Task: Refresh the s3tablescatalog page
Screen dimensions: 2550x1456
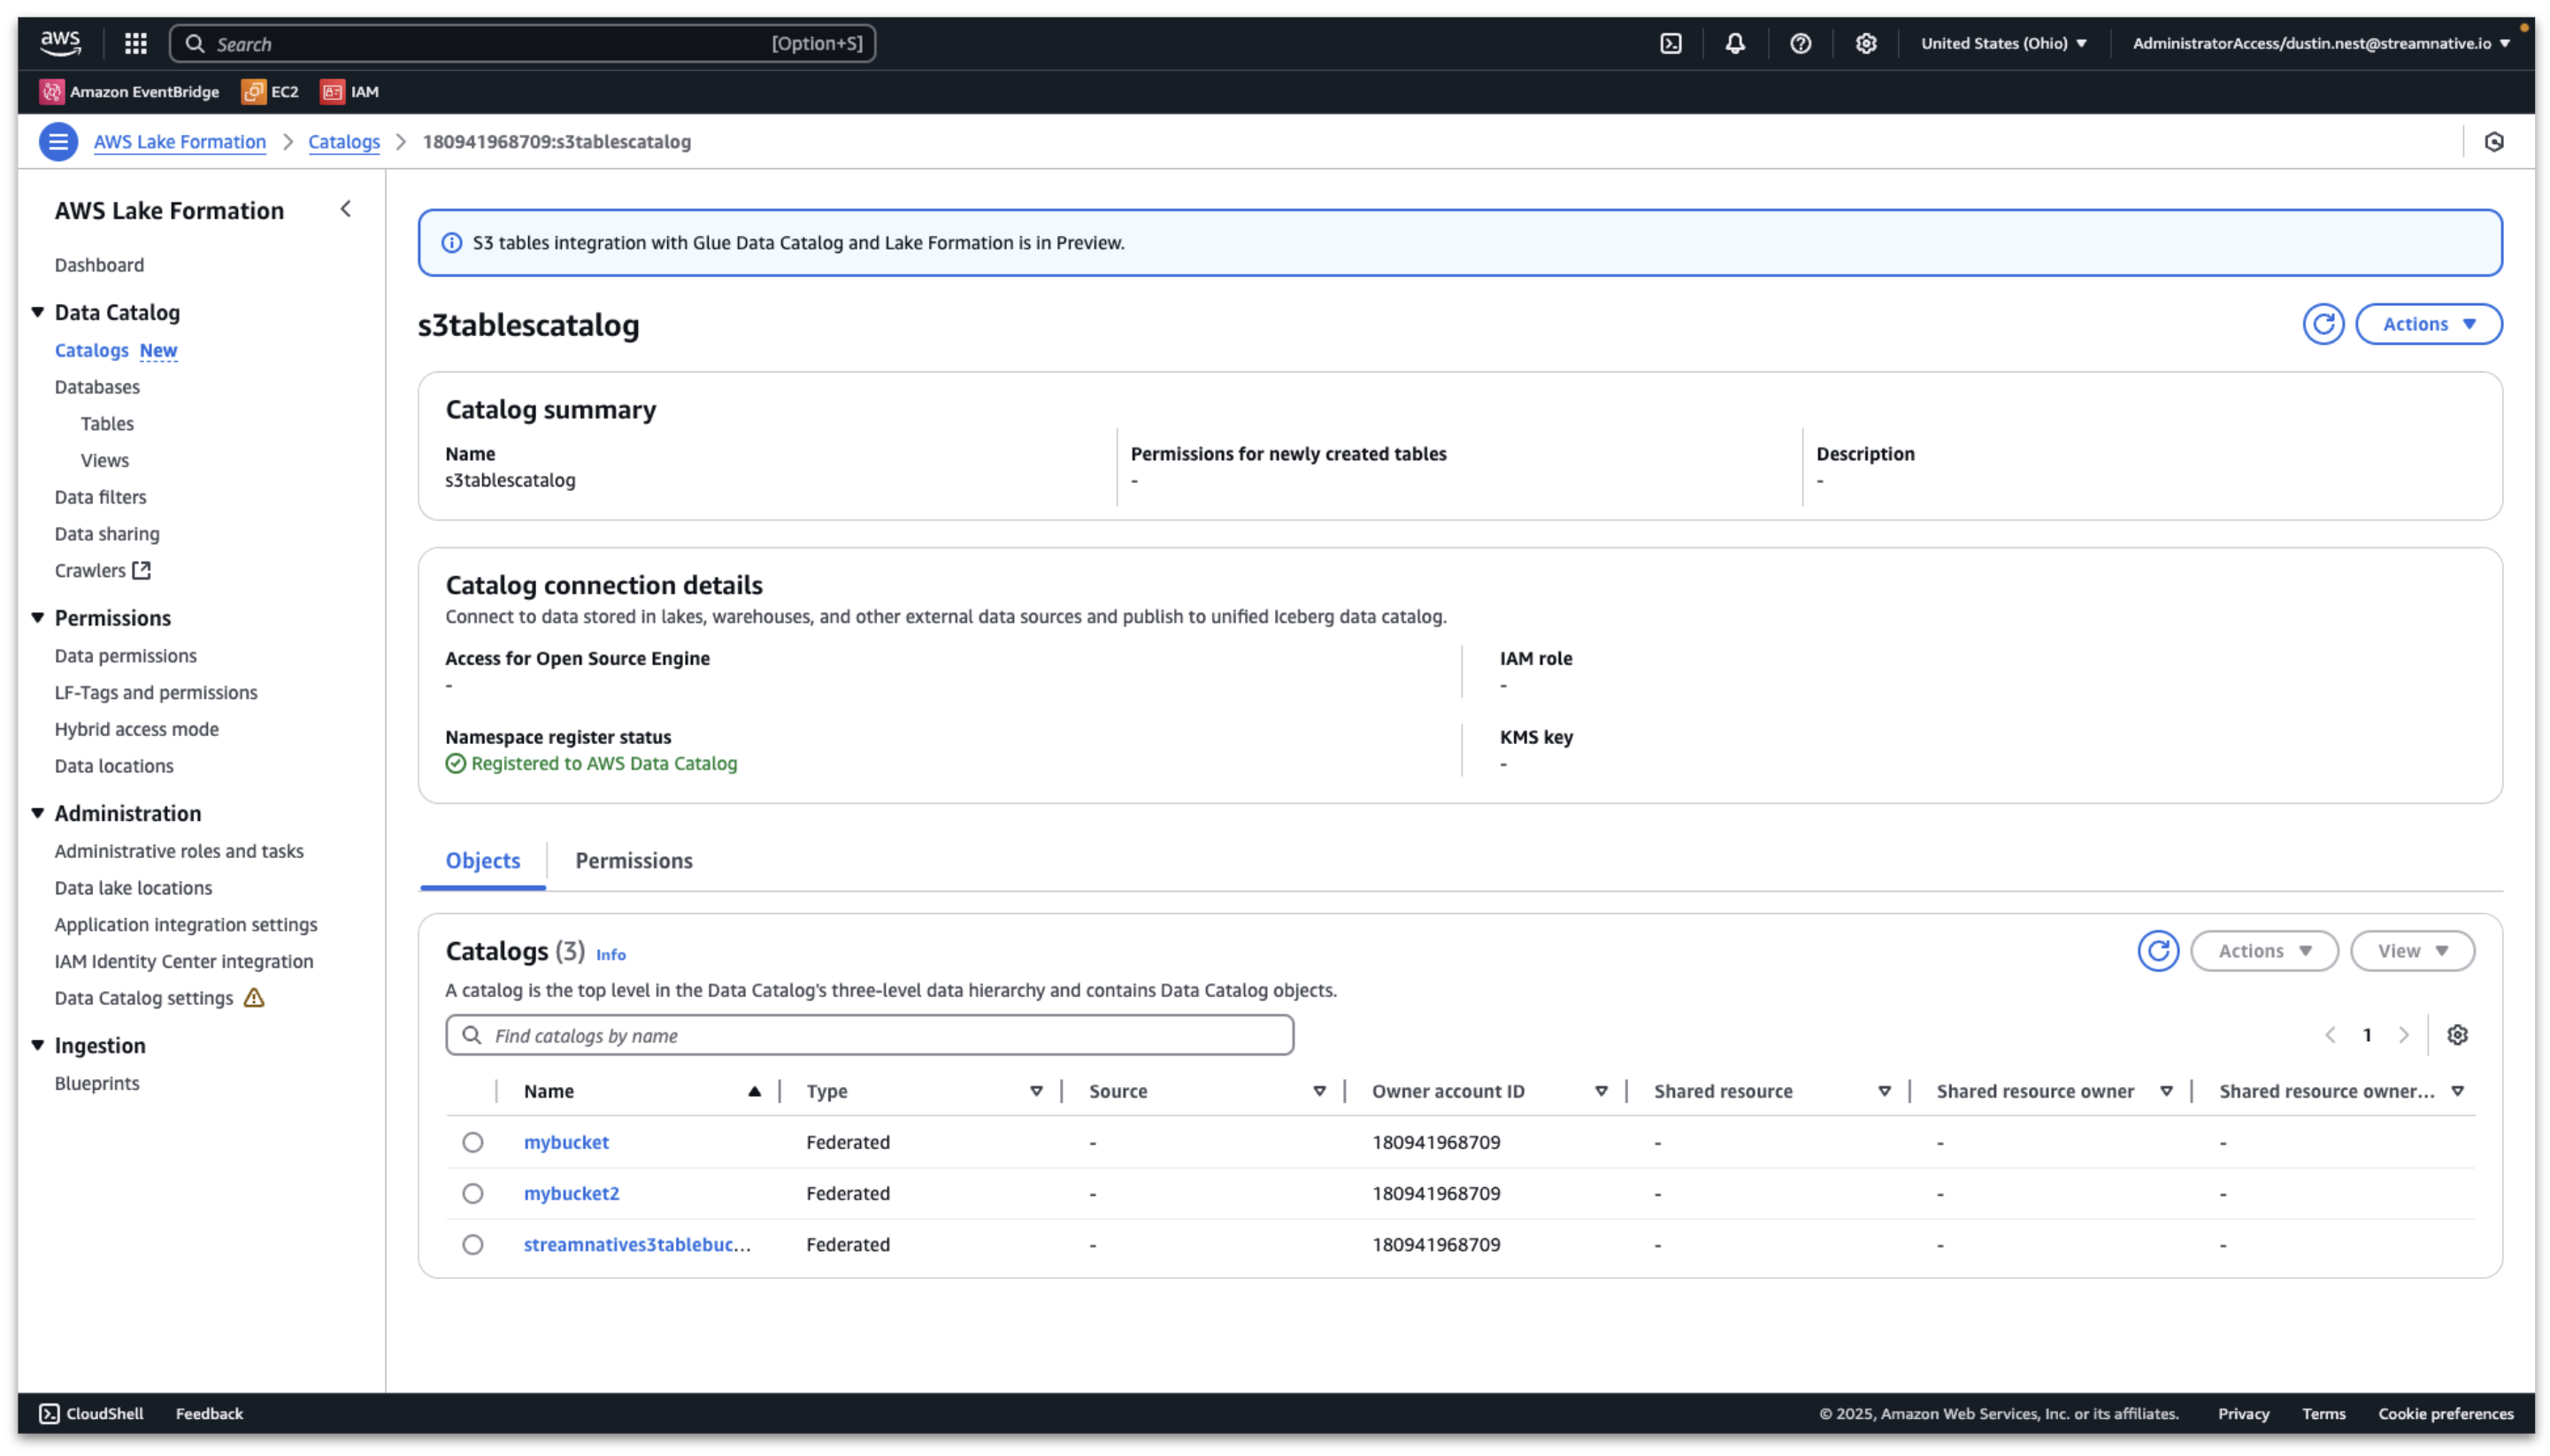Action: pyautogui.click(x=2322, y=324)
